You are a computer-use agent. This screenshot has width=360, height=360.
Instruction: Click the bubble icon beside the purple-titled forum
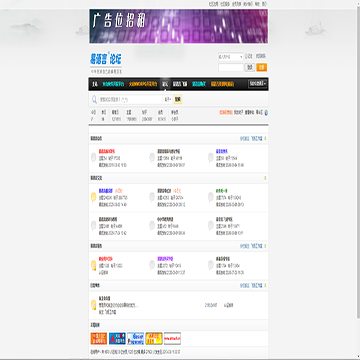[x=152, y=265]
